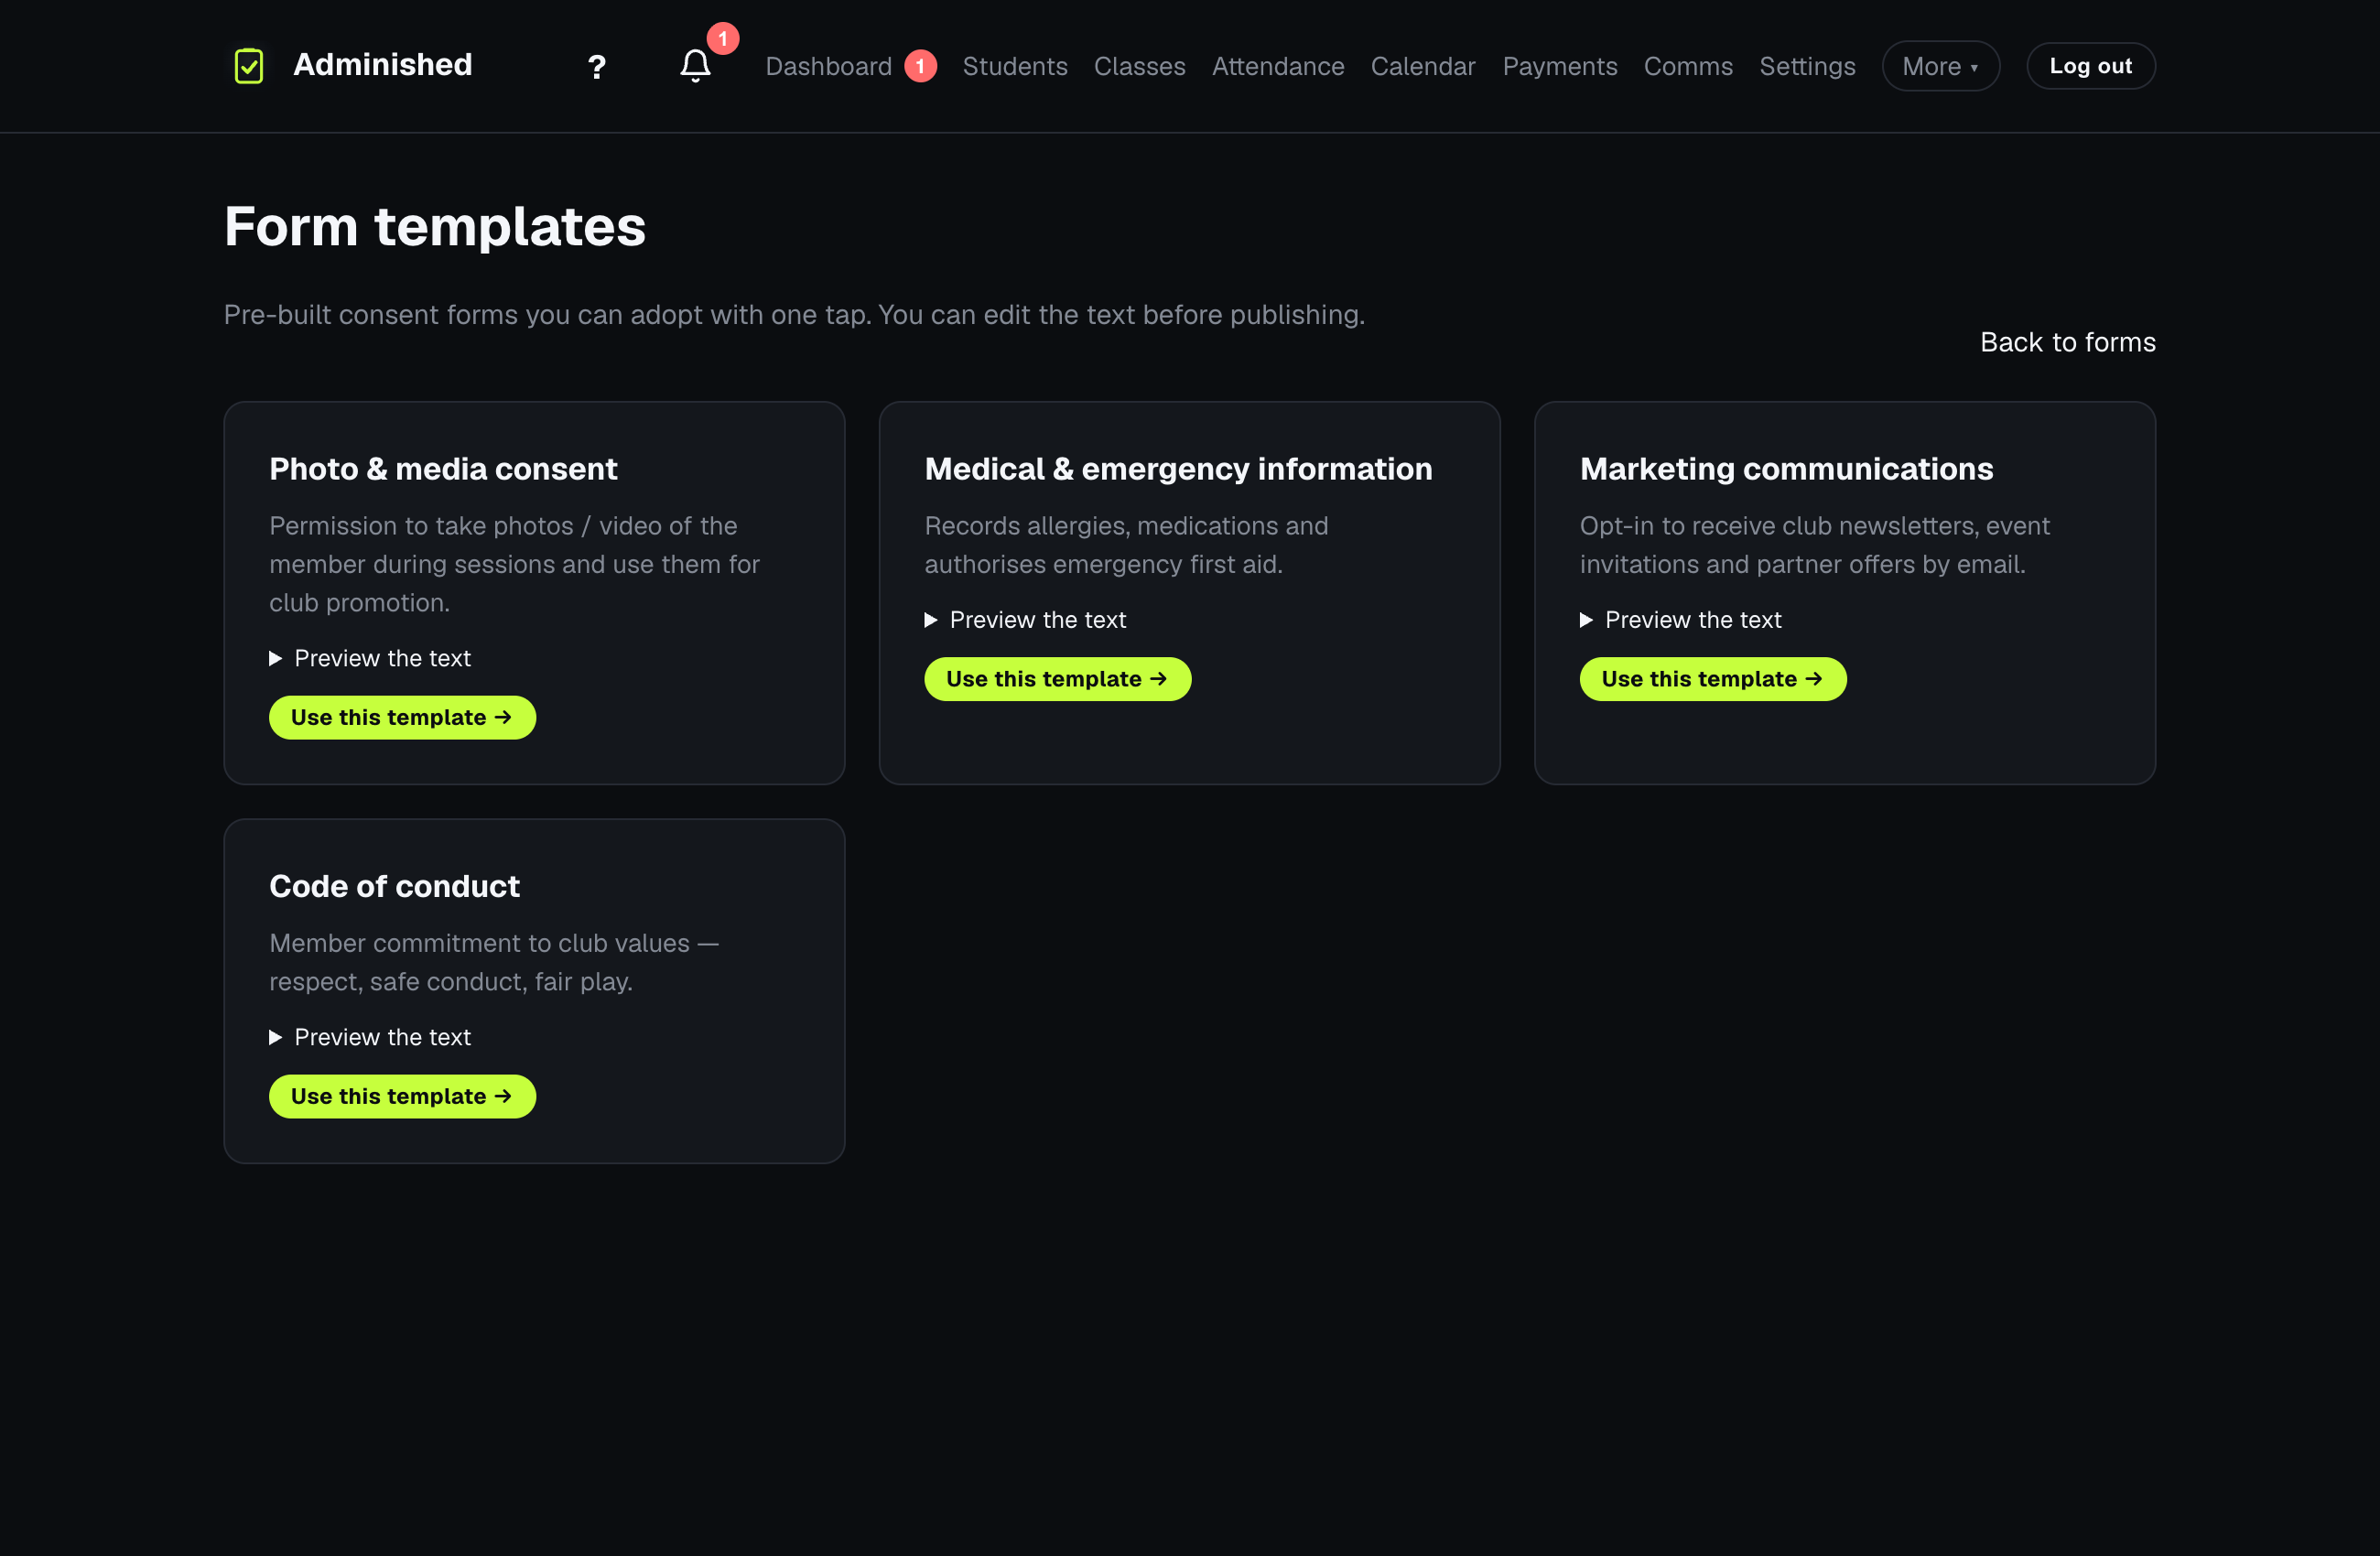Click the Adminished green checkmark logo icon
The height and width of the screenshot is (1556, 2380).
[x=248, y=66]
